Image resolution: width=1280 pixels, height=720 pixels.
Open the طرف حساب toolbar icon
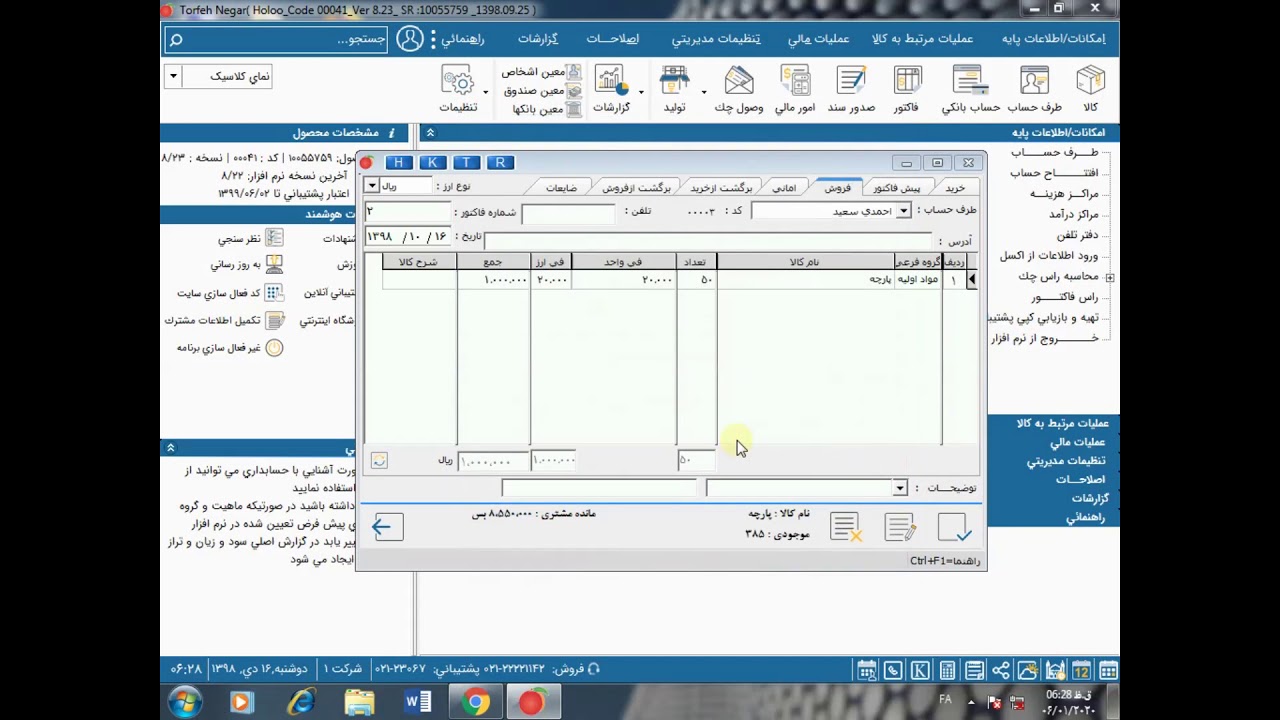click(x=1034, y=88)
